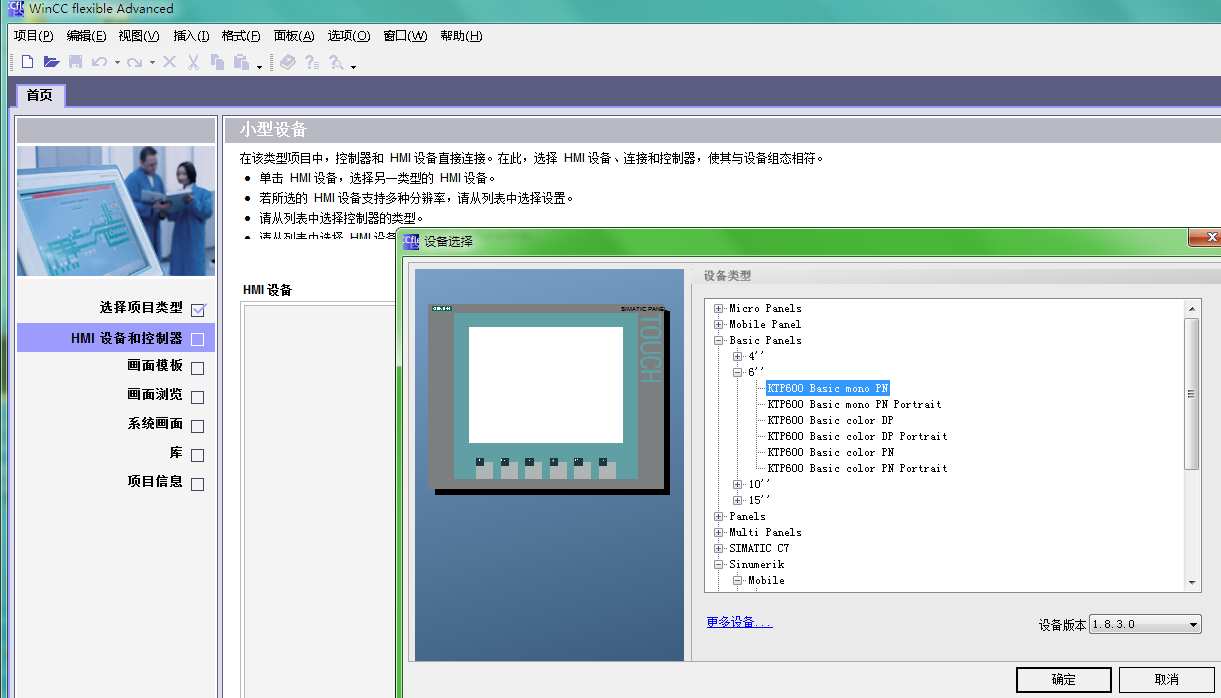Open the help book icon in toolbar

(x=288, y=62)
